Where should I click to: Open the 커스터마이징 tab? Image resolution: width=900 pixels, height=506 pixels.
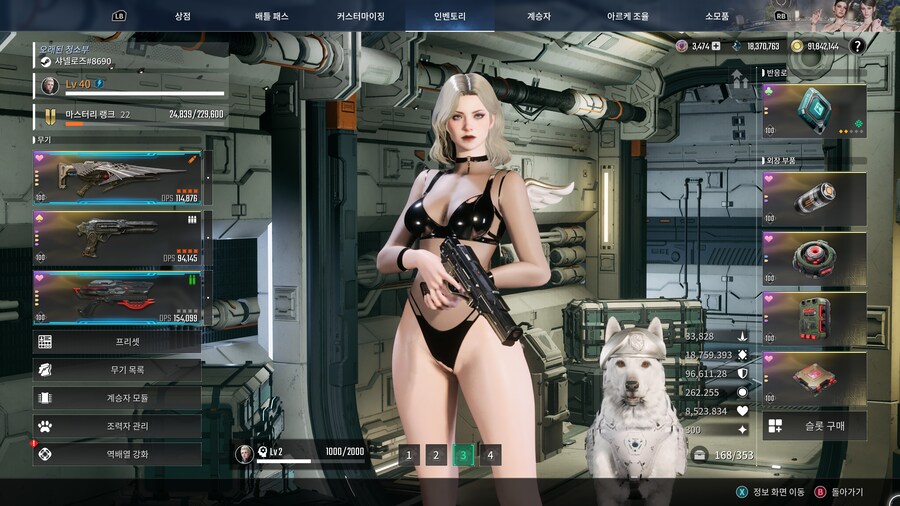click(360, 16)
